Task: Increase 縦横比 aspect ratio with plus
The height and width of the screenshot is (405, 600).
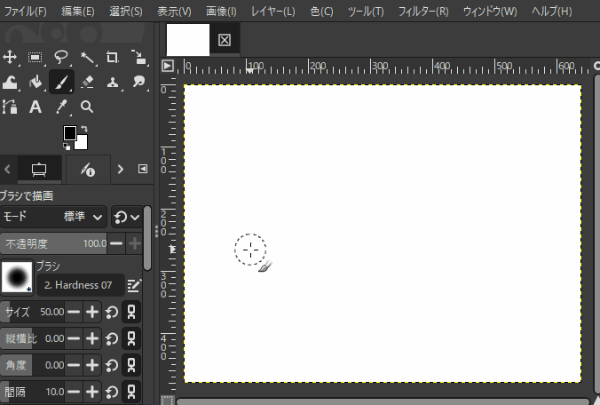Action: pyautogui.click(x=92, y=339)
